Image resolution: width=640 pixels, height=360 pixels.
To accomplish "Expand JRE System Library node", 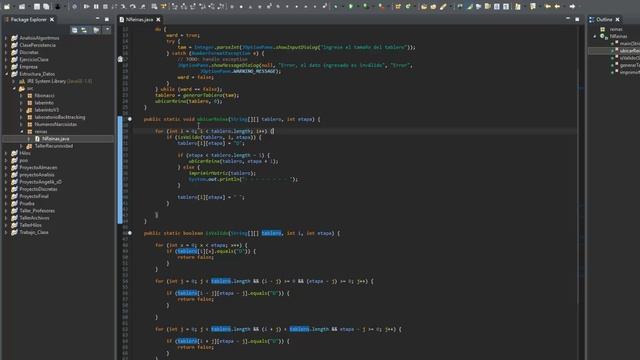I will pyautogui.click(x=14, y=81).
